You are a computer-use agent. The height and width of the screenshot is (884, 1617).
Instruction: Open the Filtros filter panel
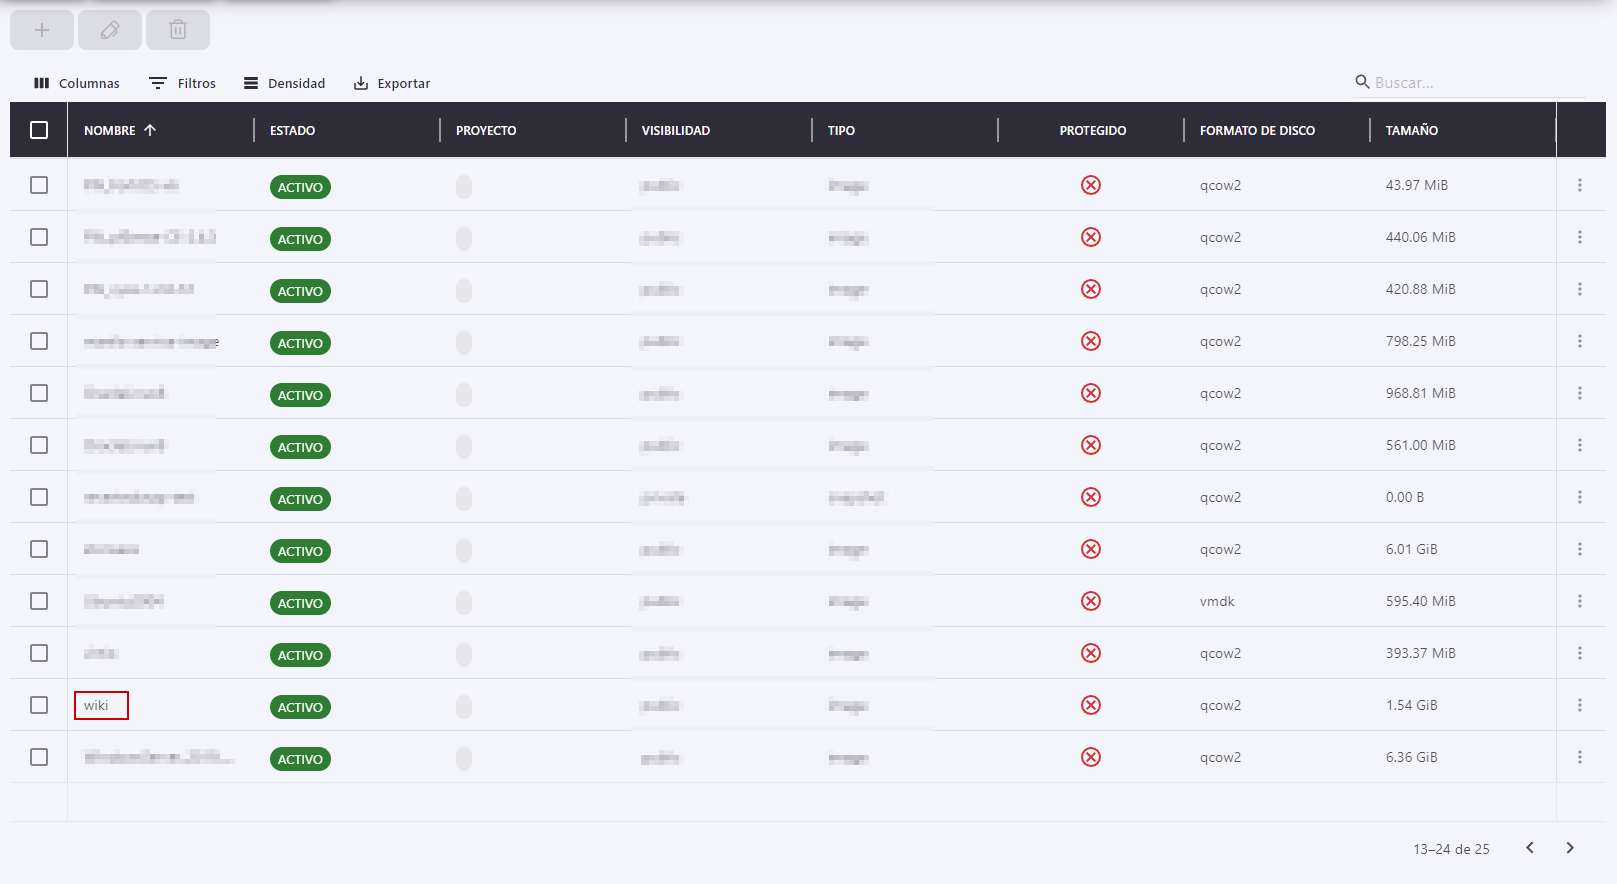pos(183,83)
